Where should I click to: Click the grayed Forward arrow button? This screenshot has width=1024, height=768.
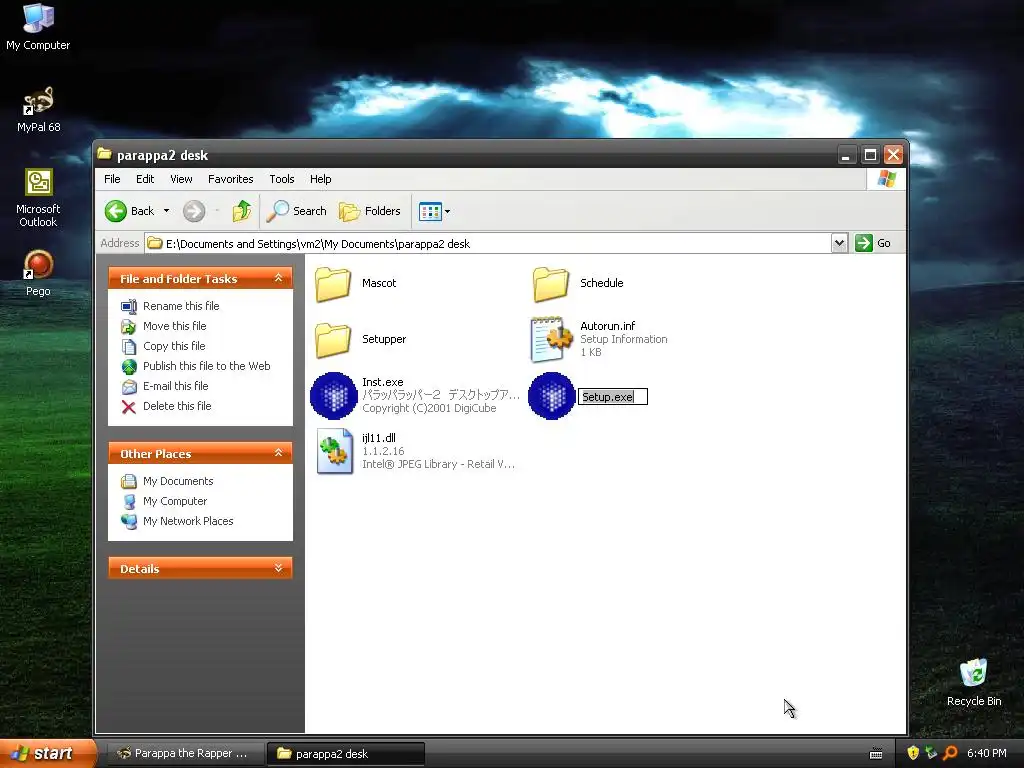194,211
